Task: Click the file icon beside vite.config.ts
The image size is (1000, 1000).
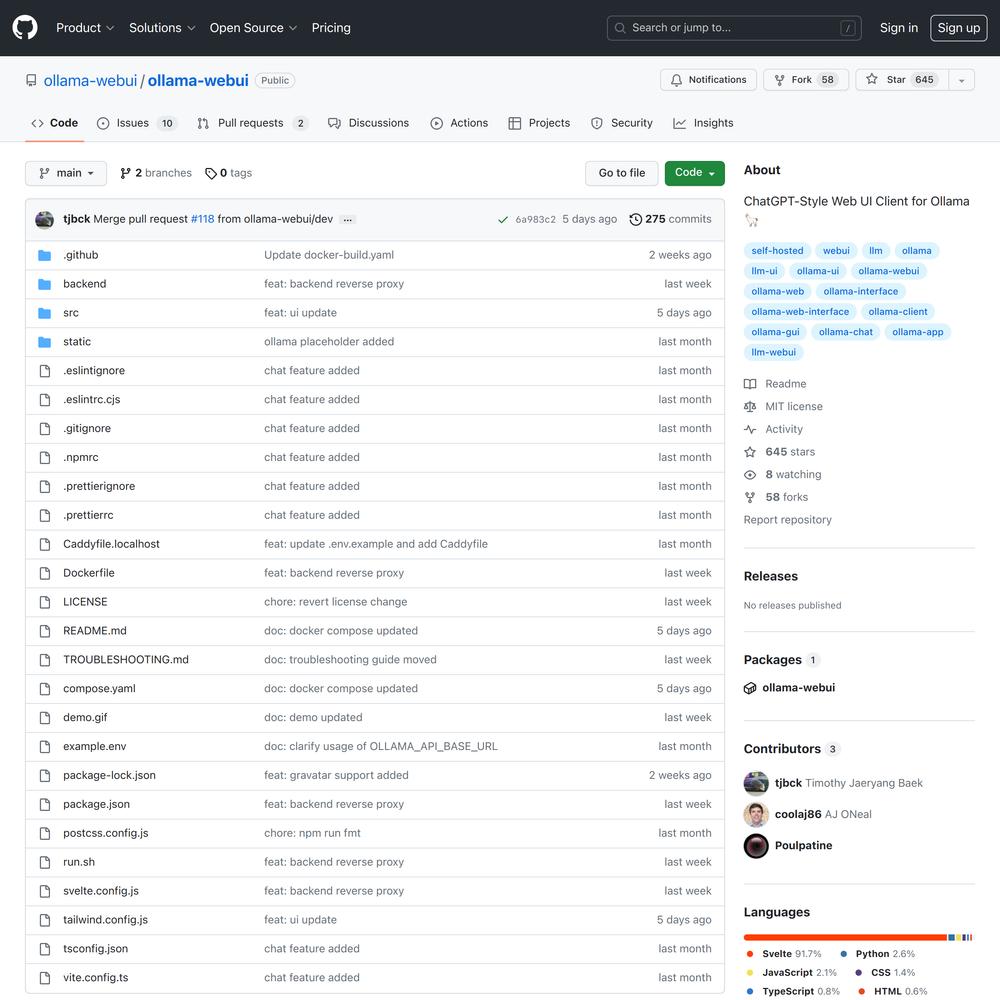Action: pyautogui.click(x=45, y=978)
